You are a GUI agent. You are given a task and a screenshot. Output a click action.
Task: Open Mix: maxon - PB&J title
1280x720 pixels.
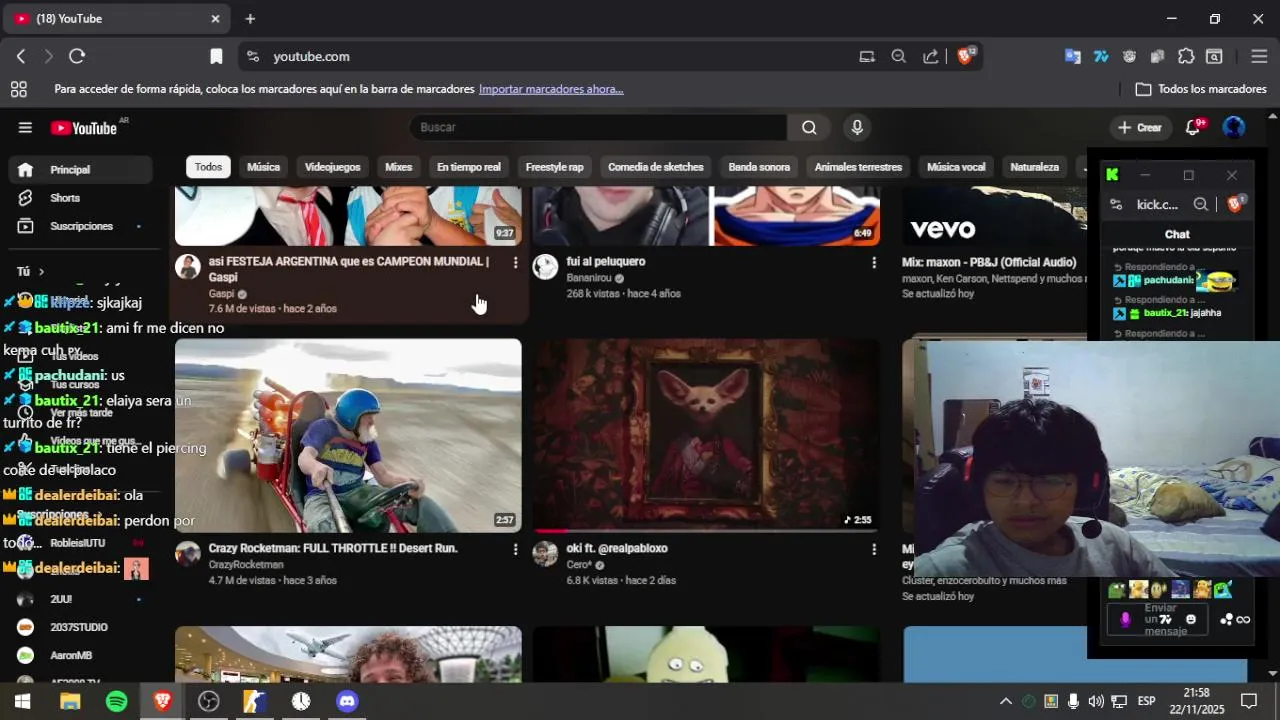989,262
